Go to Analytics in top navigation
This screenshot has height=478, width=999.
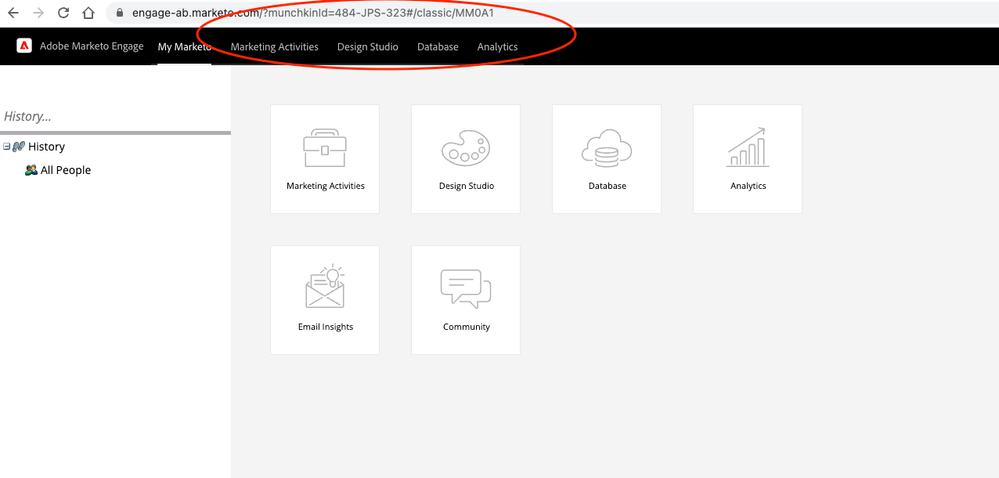click(497, 47)
